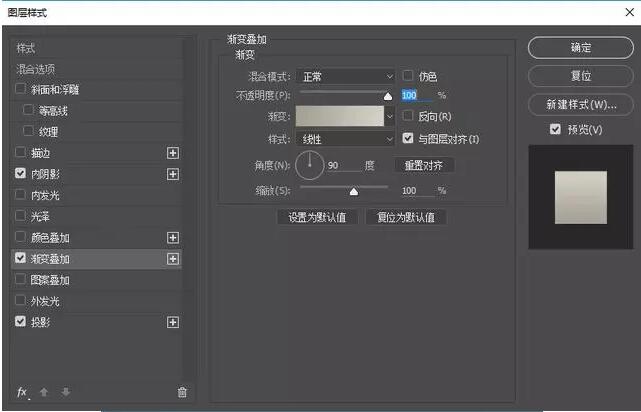This screenshot has height=412, width=641.
Task: Click the 复位为默认值 button
Action: pos(406,217)
